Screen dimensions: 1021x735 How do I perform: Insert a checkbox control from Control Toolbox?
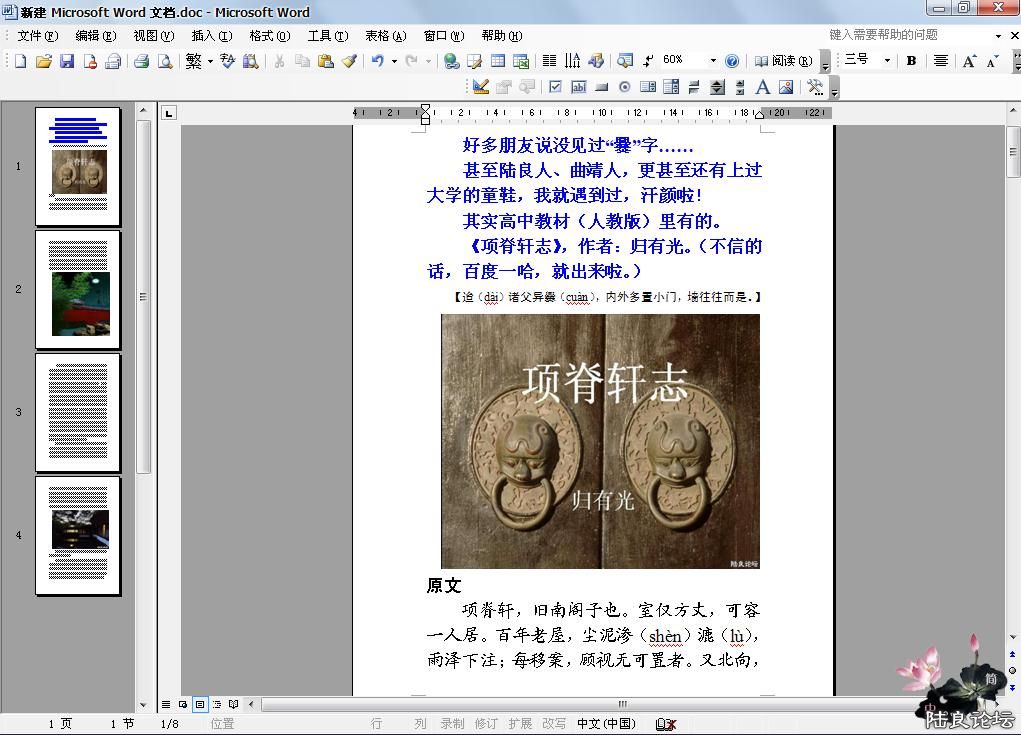coord(555,87)
